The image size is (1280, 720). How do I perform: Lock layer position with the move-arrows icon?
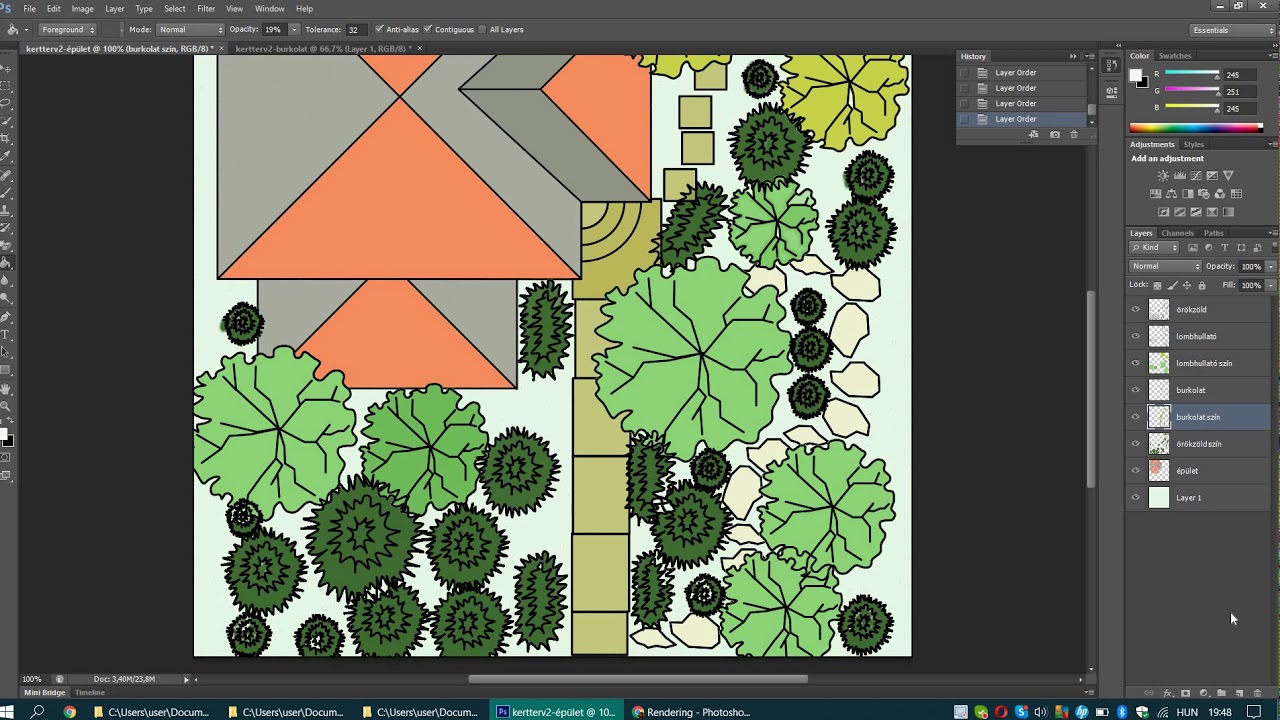tap(1187, 285)
